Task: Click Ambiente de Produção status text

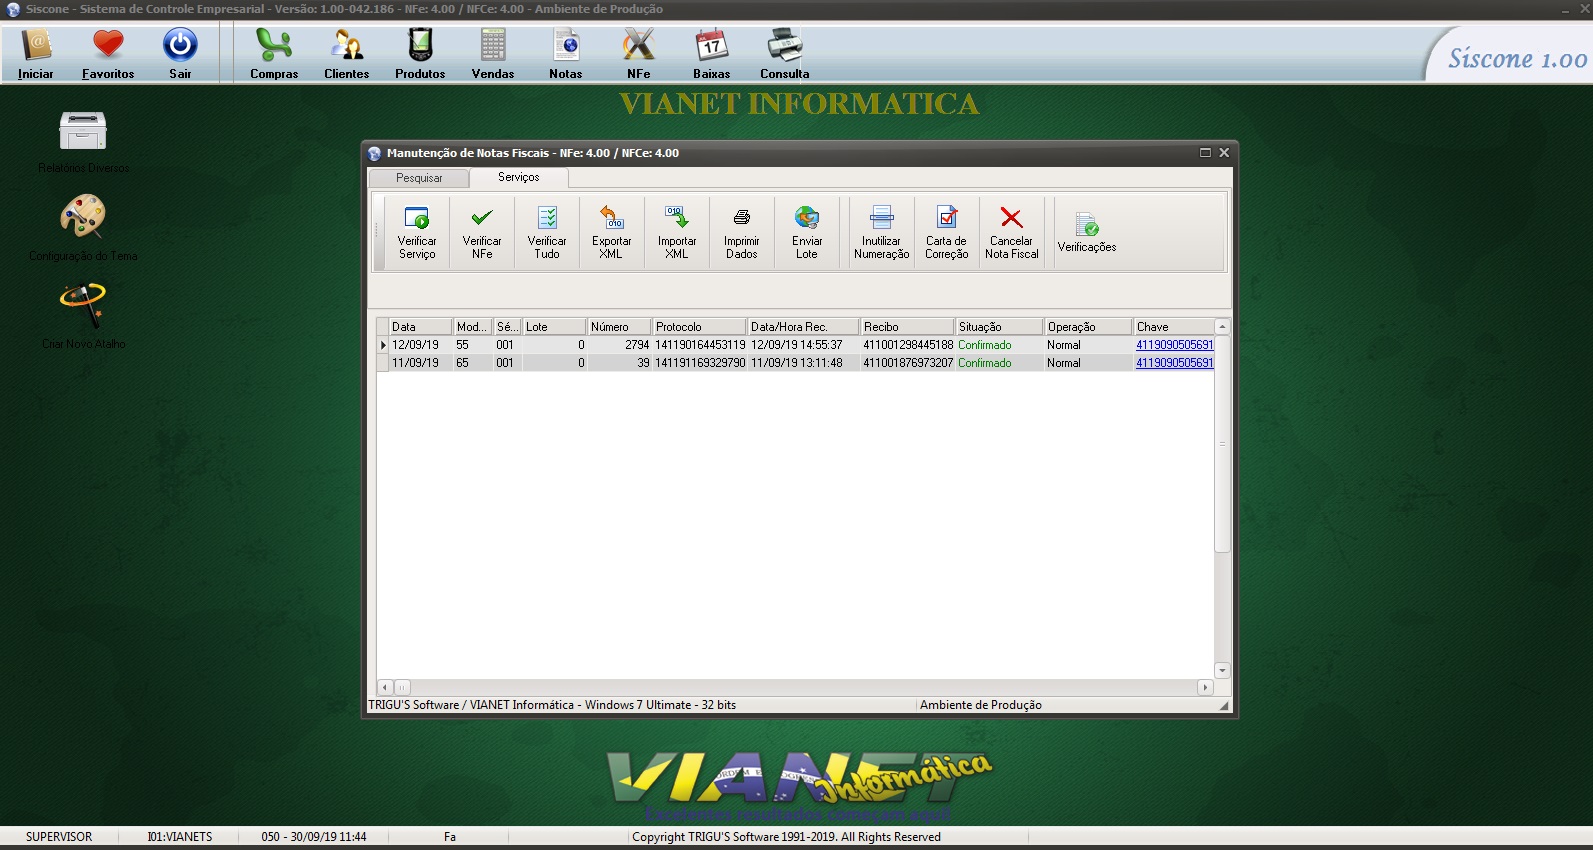Action: click(x=981, y=705)
